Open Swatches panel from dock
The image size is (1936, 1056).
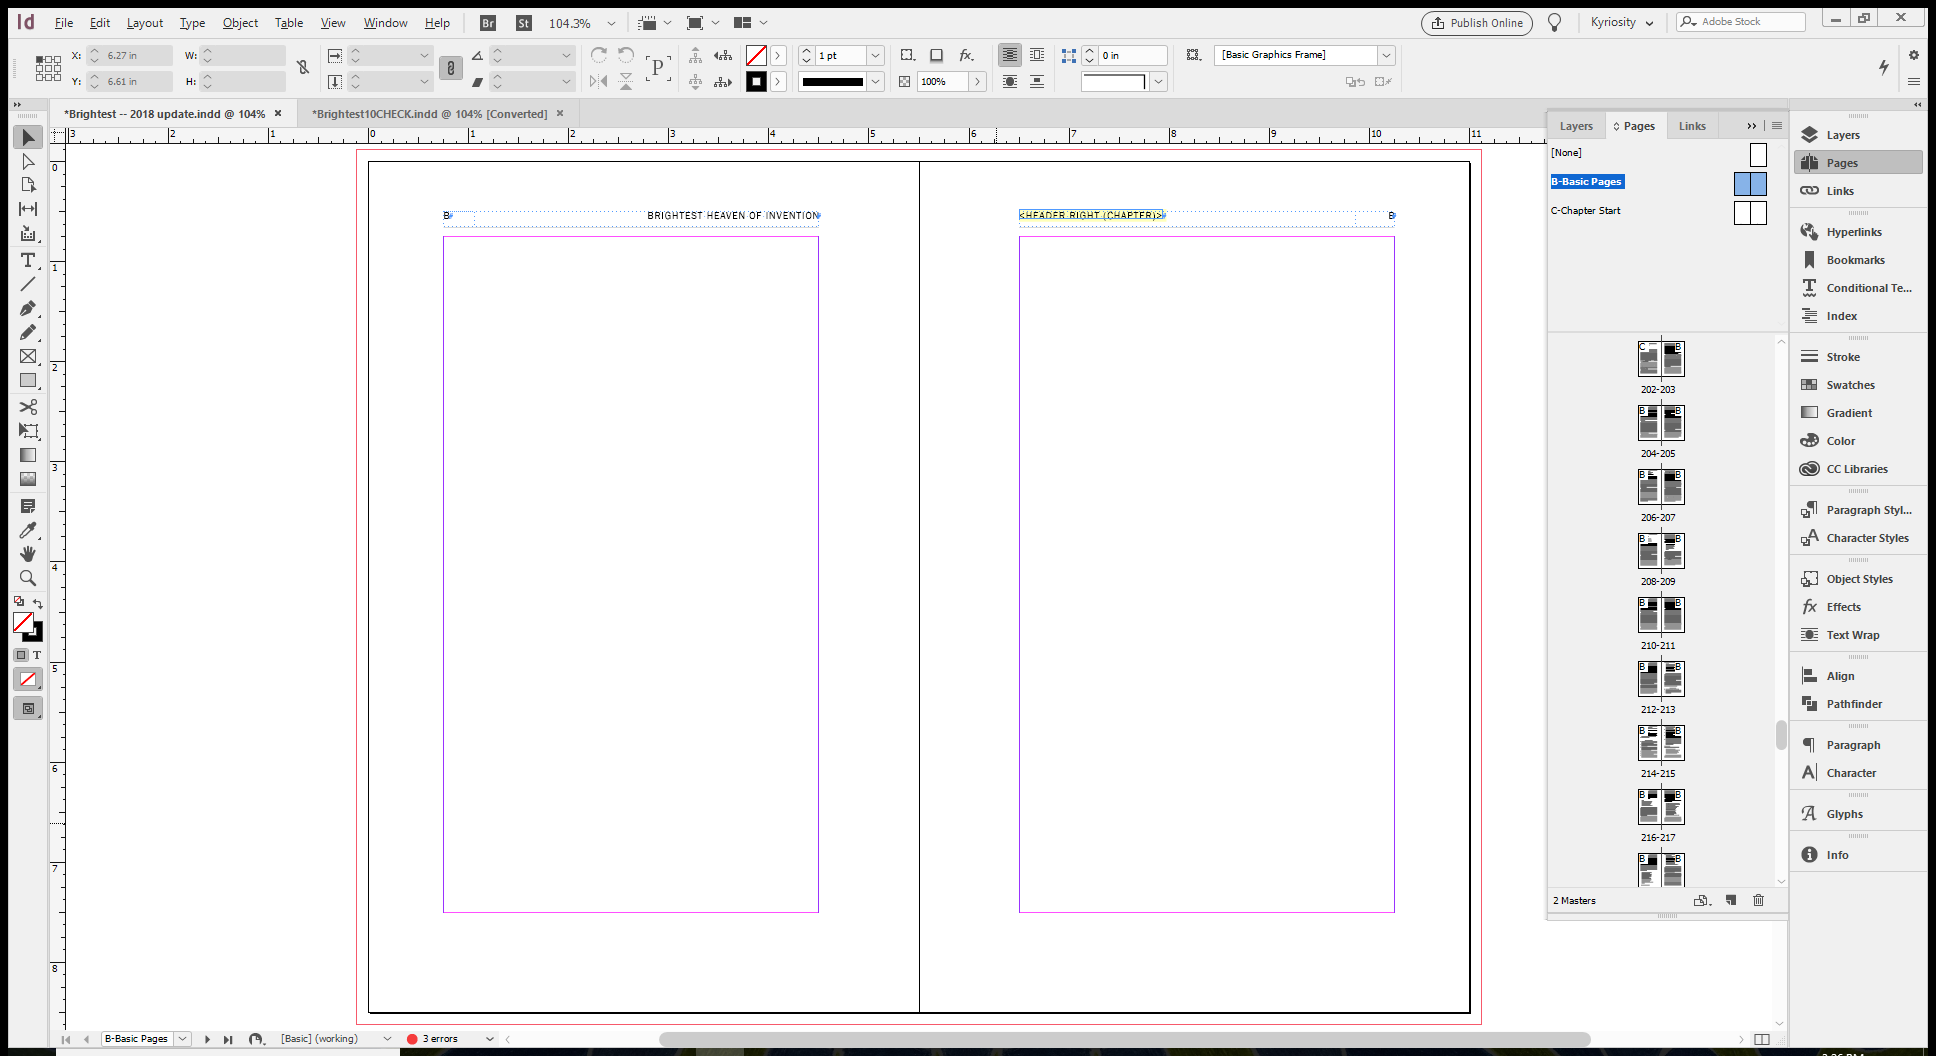(1850, 385)
